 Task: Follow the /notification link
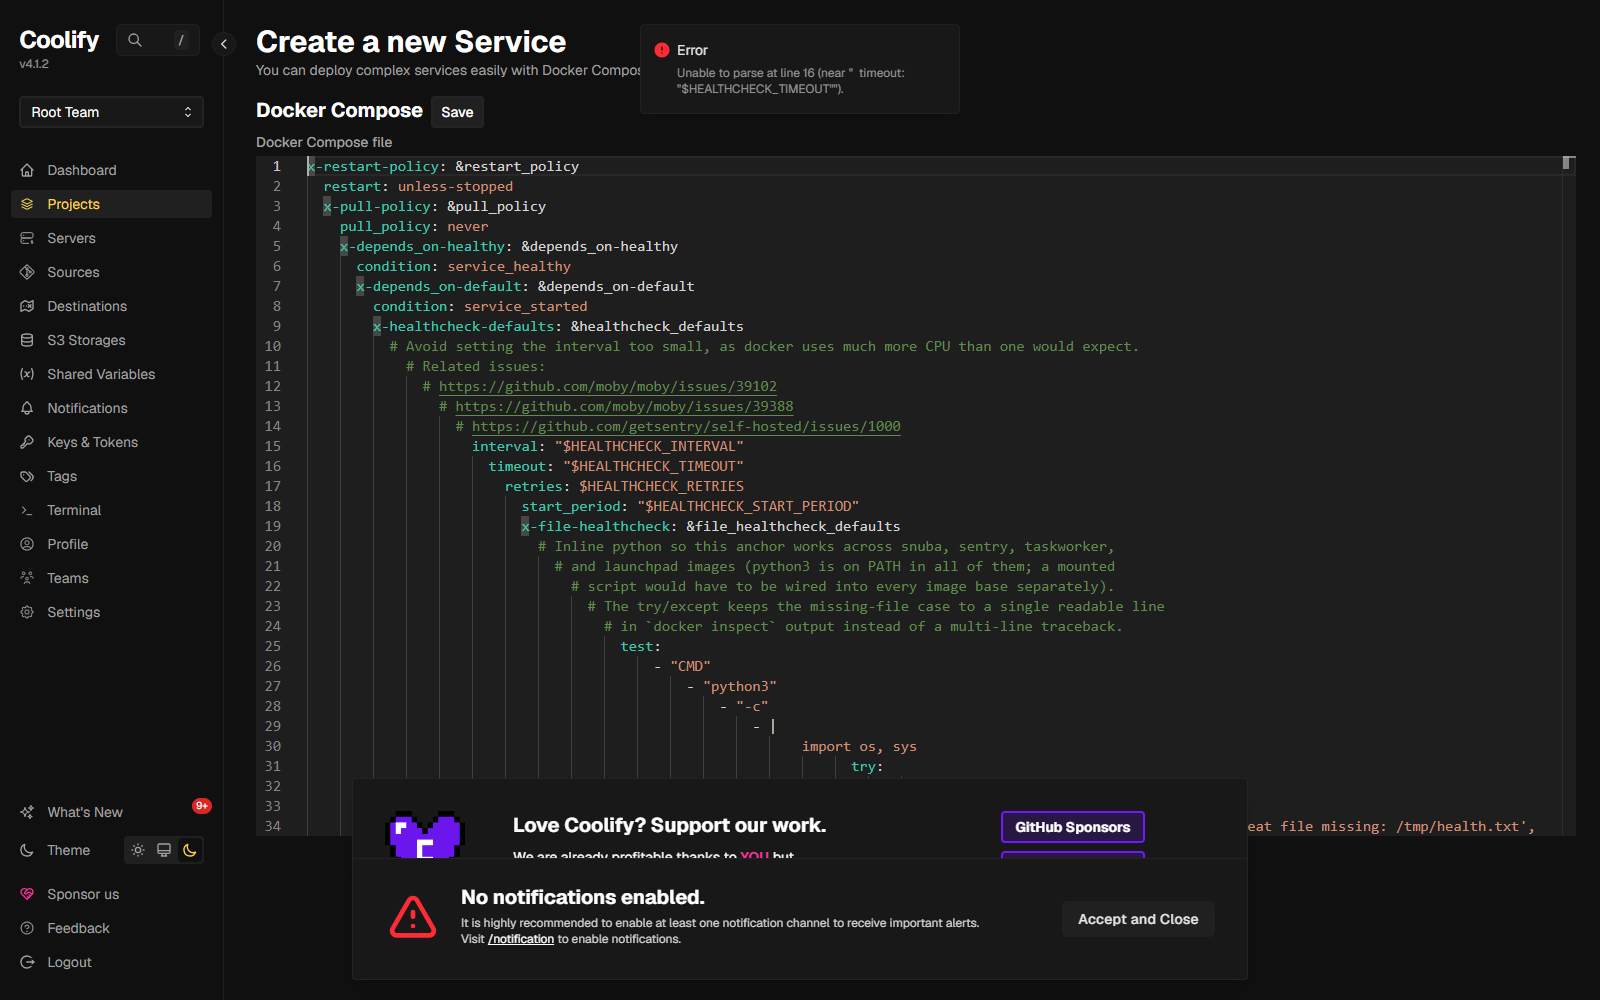point(521,939)
